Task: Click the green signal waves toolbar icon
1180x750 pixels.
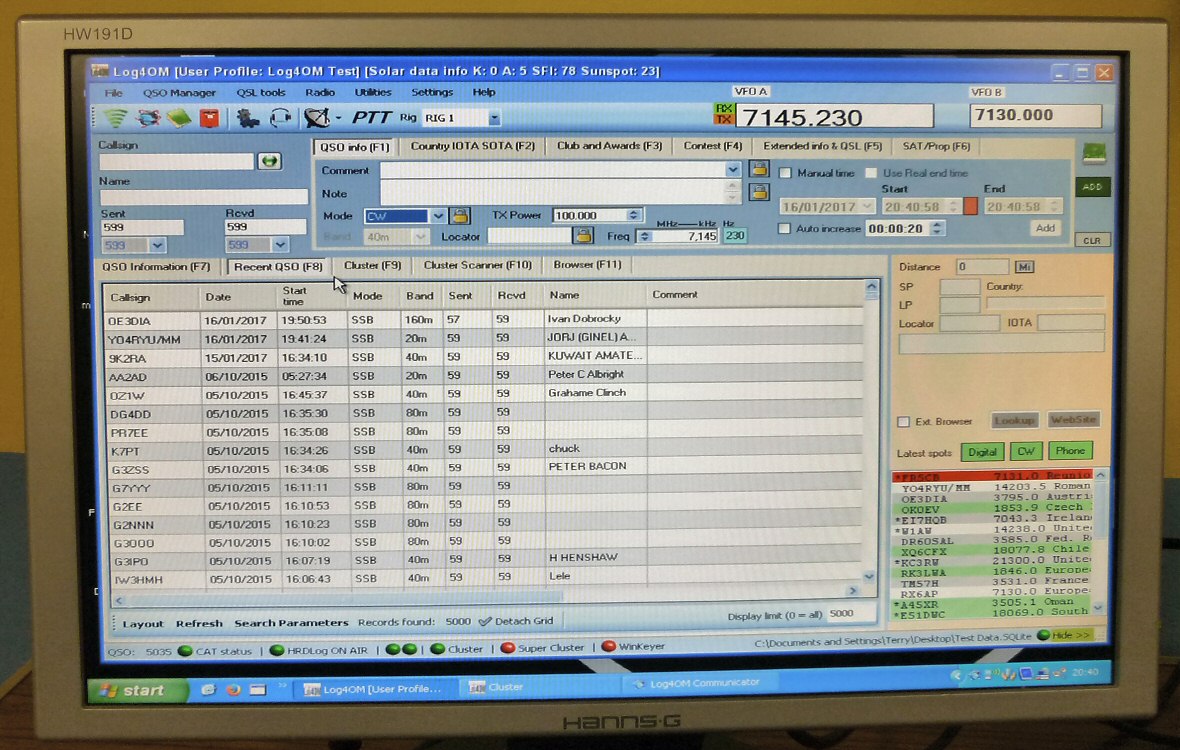Action: [116, 117]
